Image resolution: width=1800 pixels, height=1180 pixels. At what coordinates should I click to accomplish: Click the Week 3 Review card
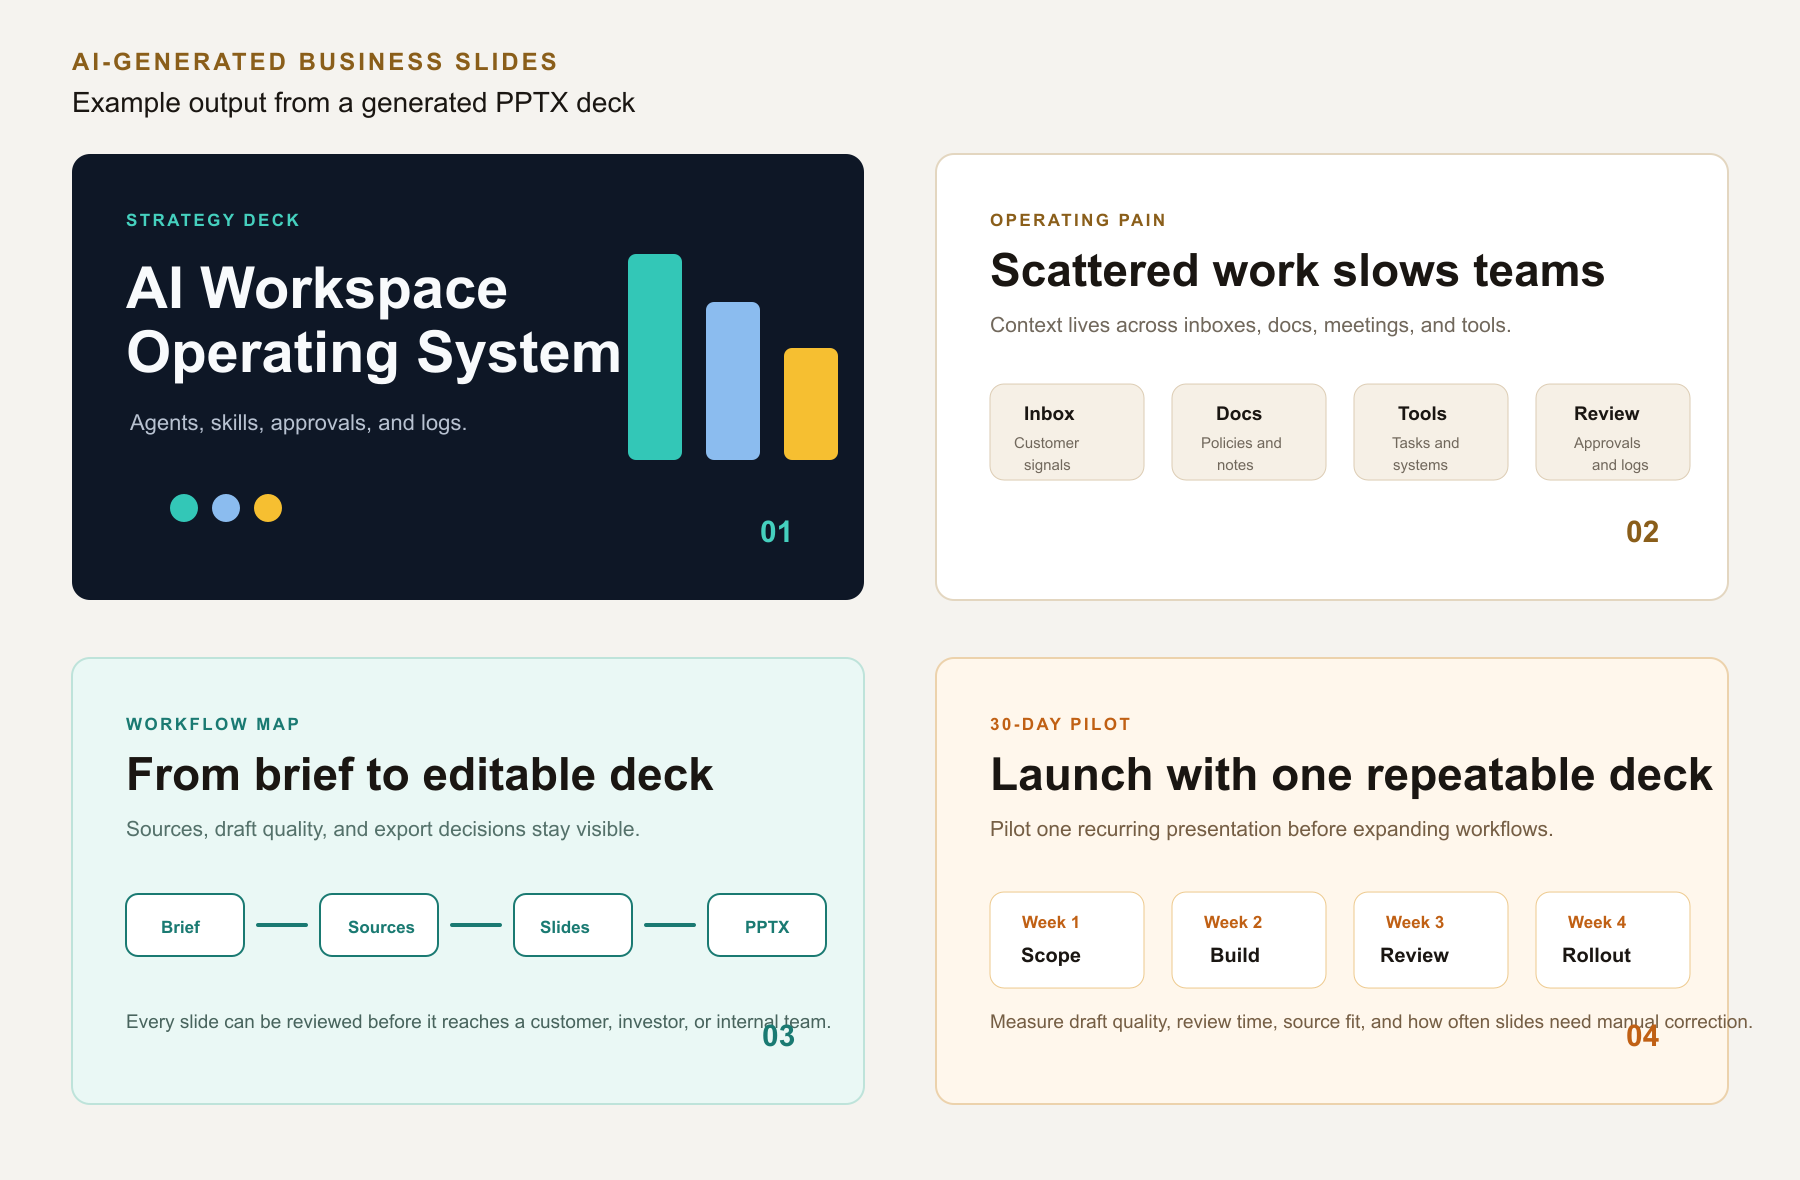coord(1431,940)
